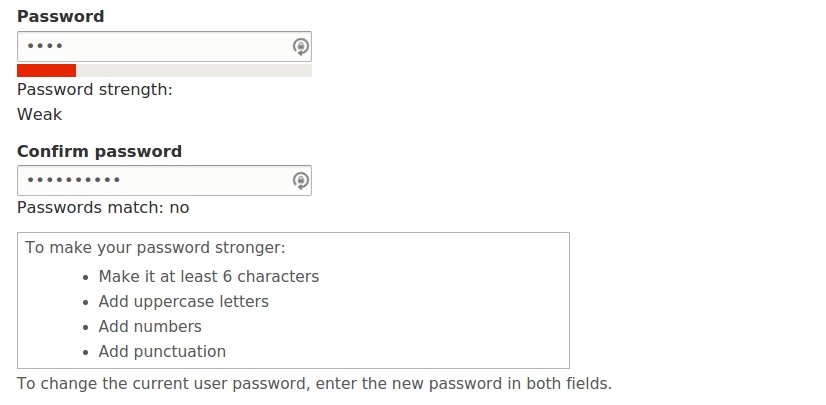Click the Password field's lock icon

[x=301, y=47]
